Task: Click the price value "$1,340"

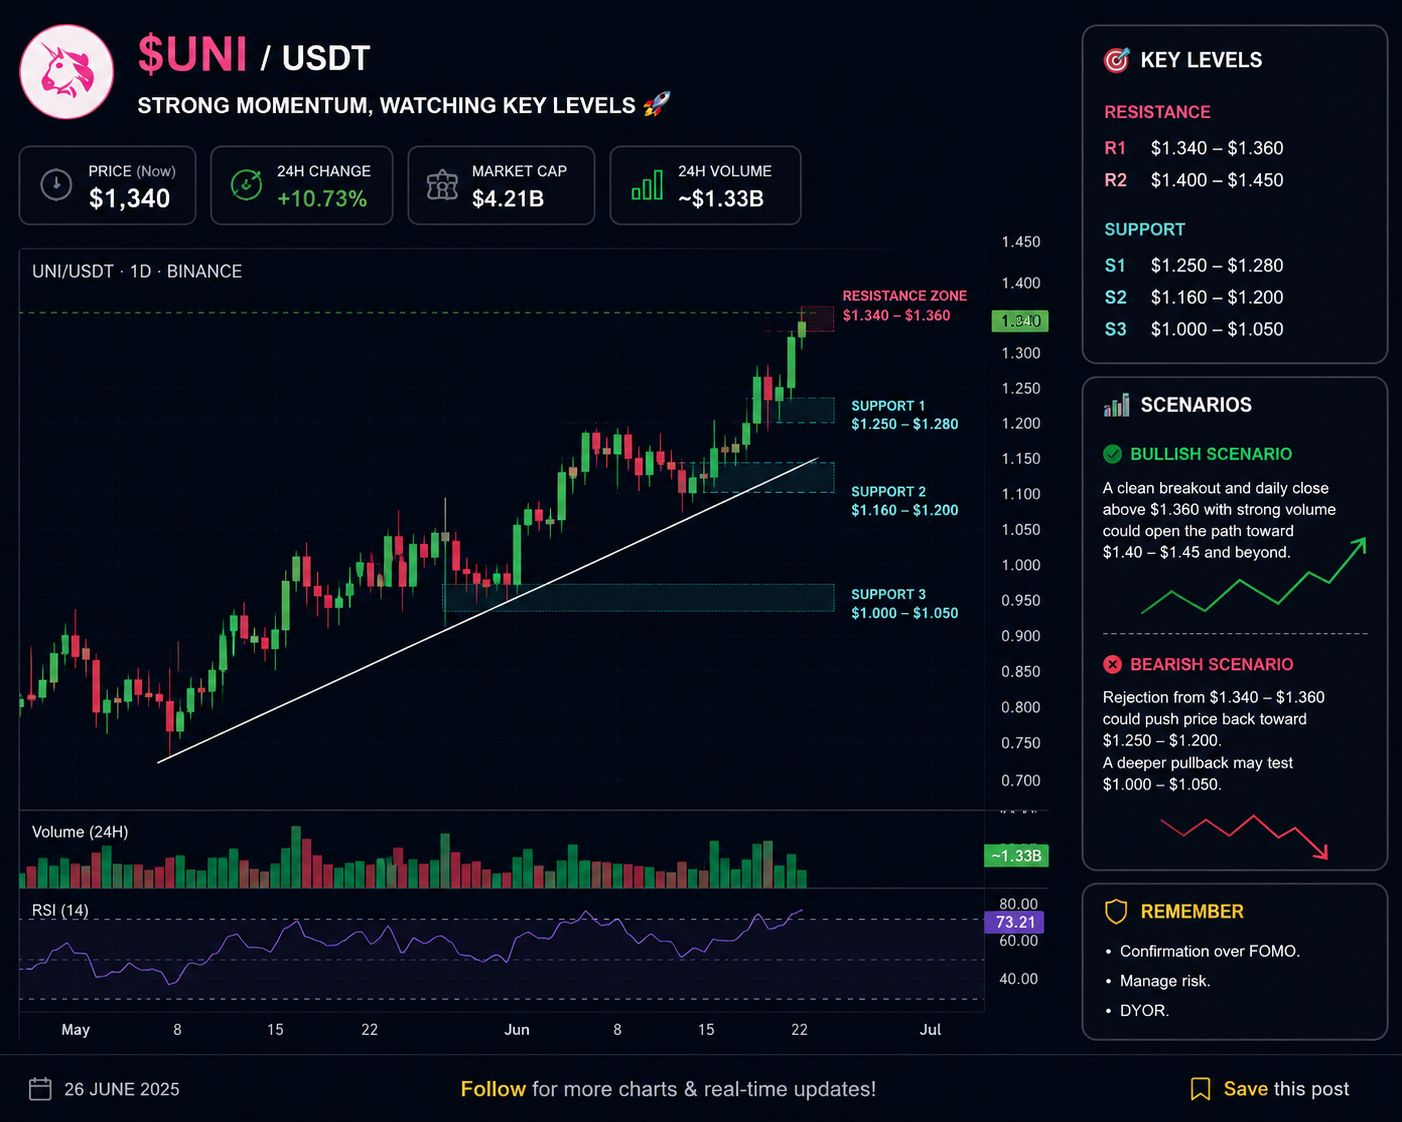Action: click(x=129, y=198)
